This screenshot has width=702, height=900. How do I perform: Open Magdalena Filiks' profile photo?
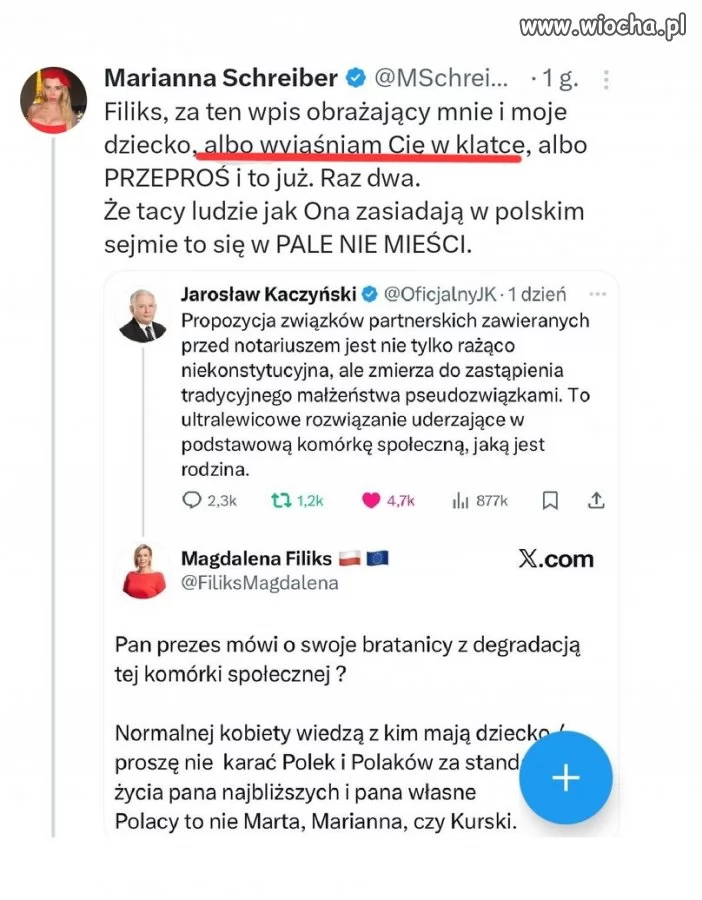point(143,572)
